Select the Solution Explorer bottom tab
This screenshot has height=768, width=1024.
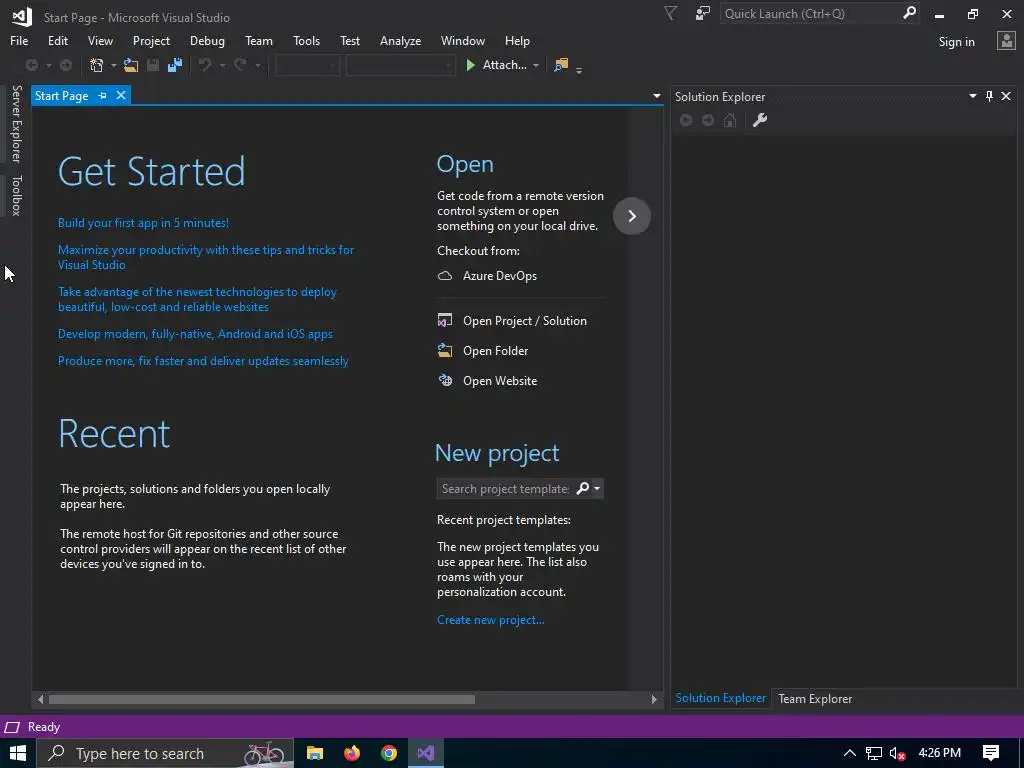tap(720, 697)
